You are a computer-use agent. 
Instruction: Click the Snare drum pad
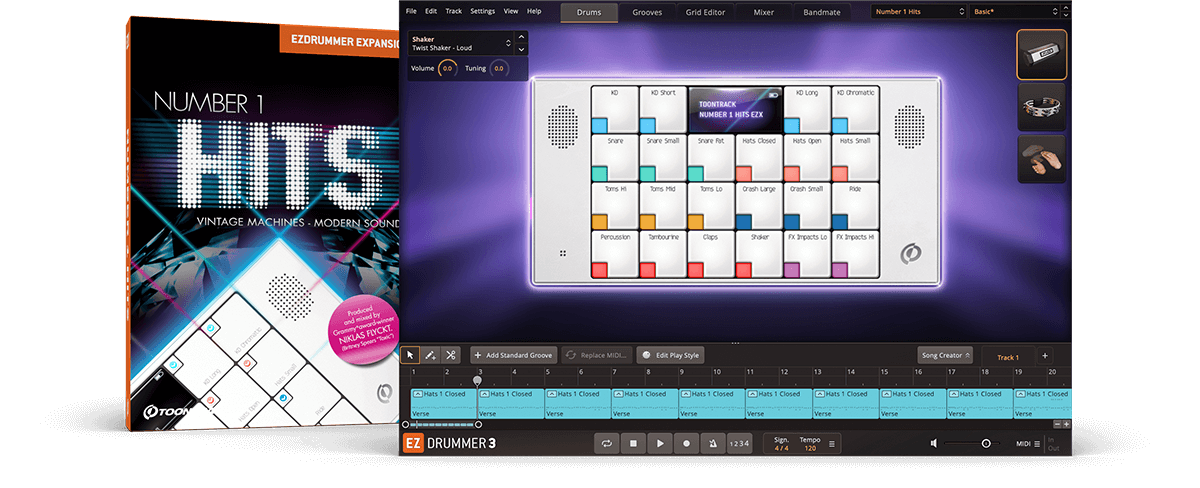(614, 157)
